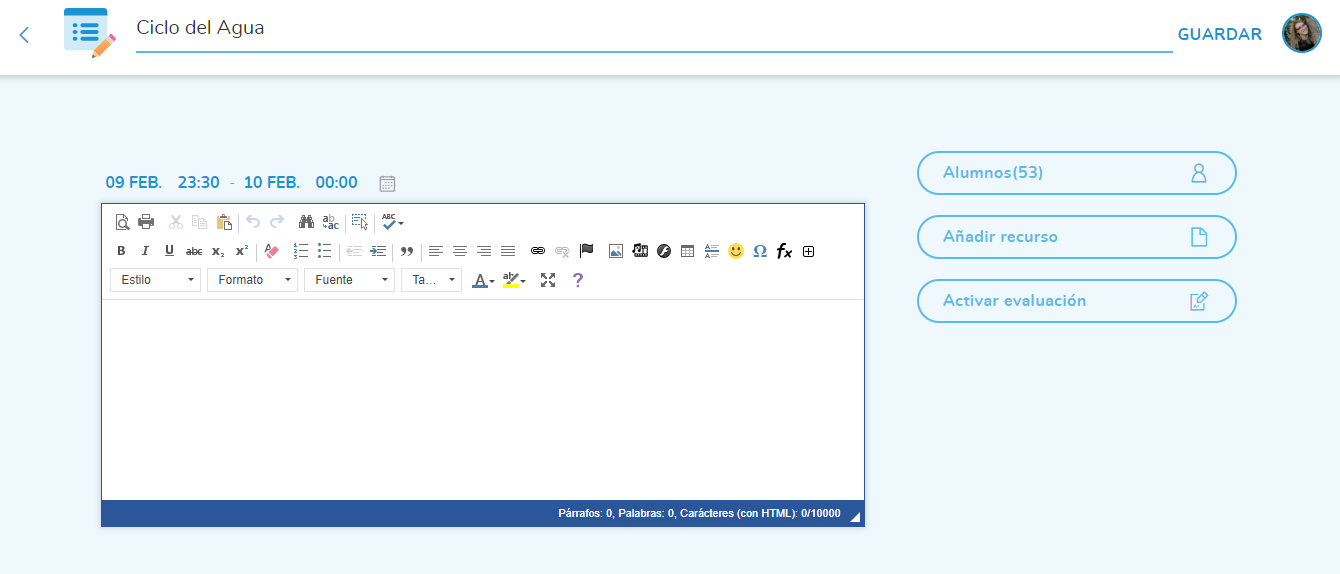Maximize the editor with fullscreen icon
Image resolution: width=1340 pixels, height=574 pixels.
548,280
